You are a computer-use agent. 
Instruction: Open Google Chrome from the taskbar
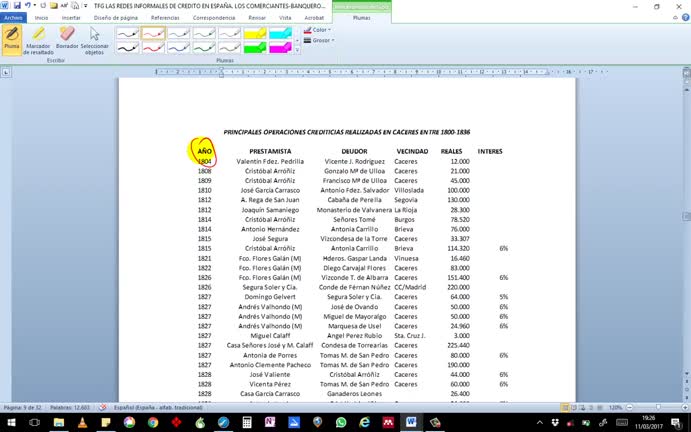point(153,423)
